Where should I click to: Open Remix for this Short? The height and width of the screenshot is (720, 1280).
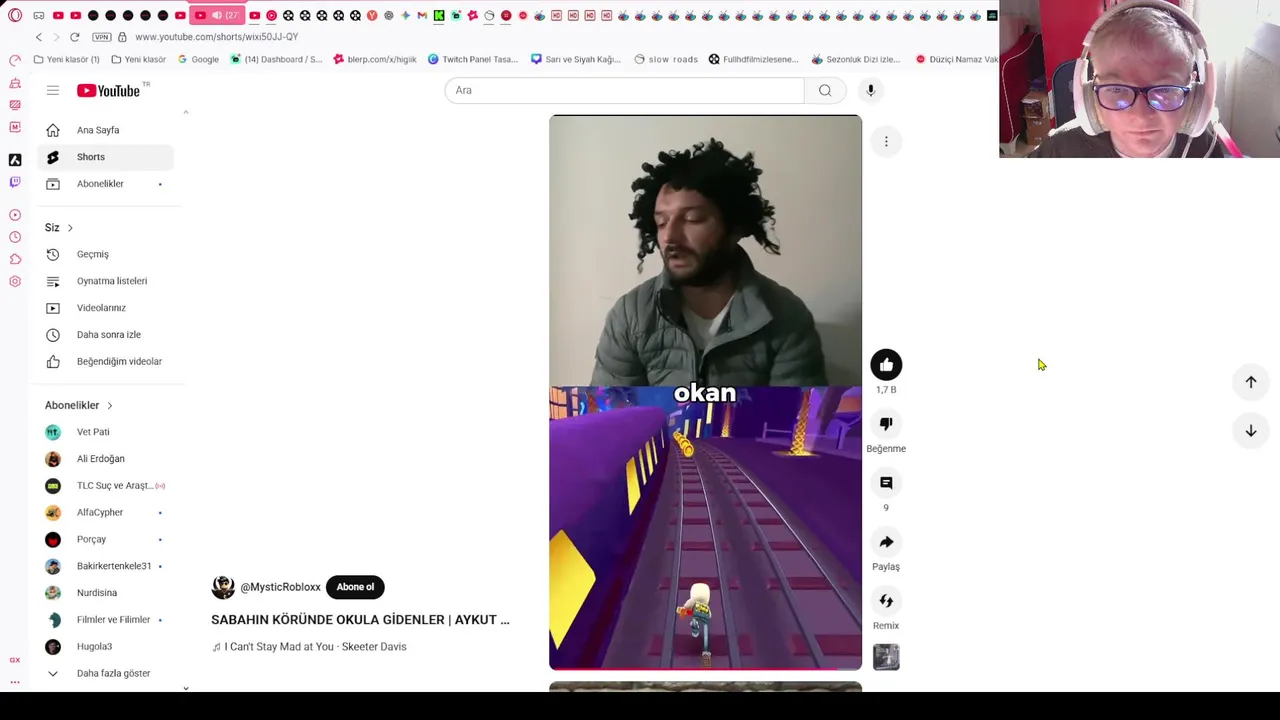point(886,601)
